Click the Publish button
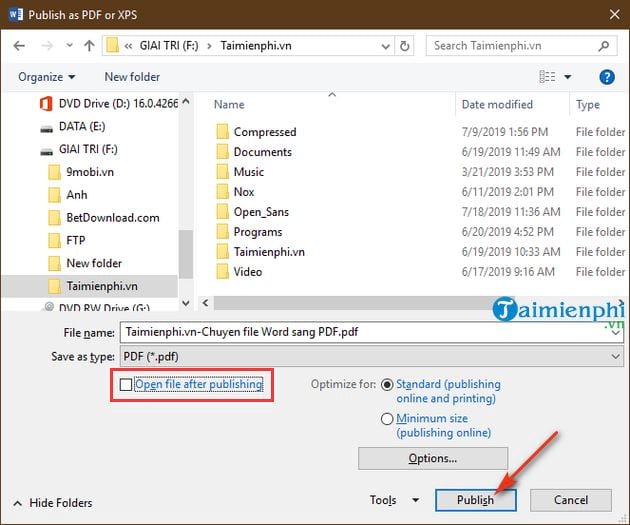This screenshot has height=525, width=630. coord(476,500)
